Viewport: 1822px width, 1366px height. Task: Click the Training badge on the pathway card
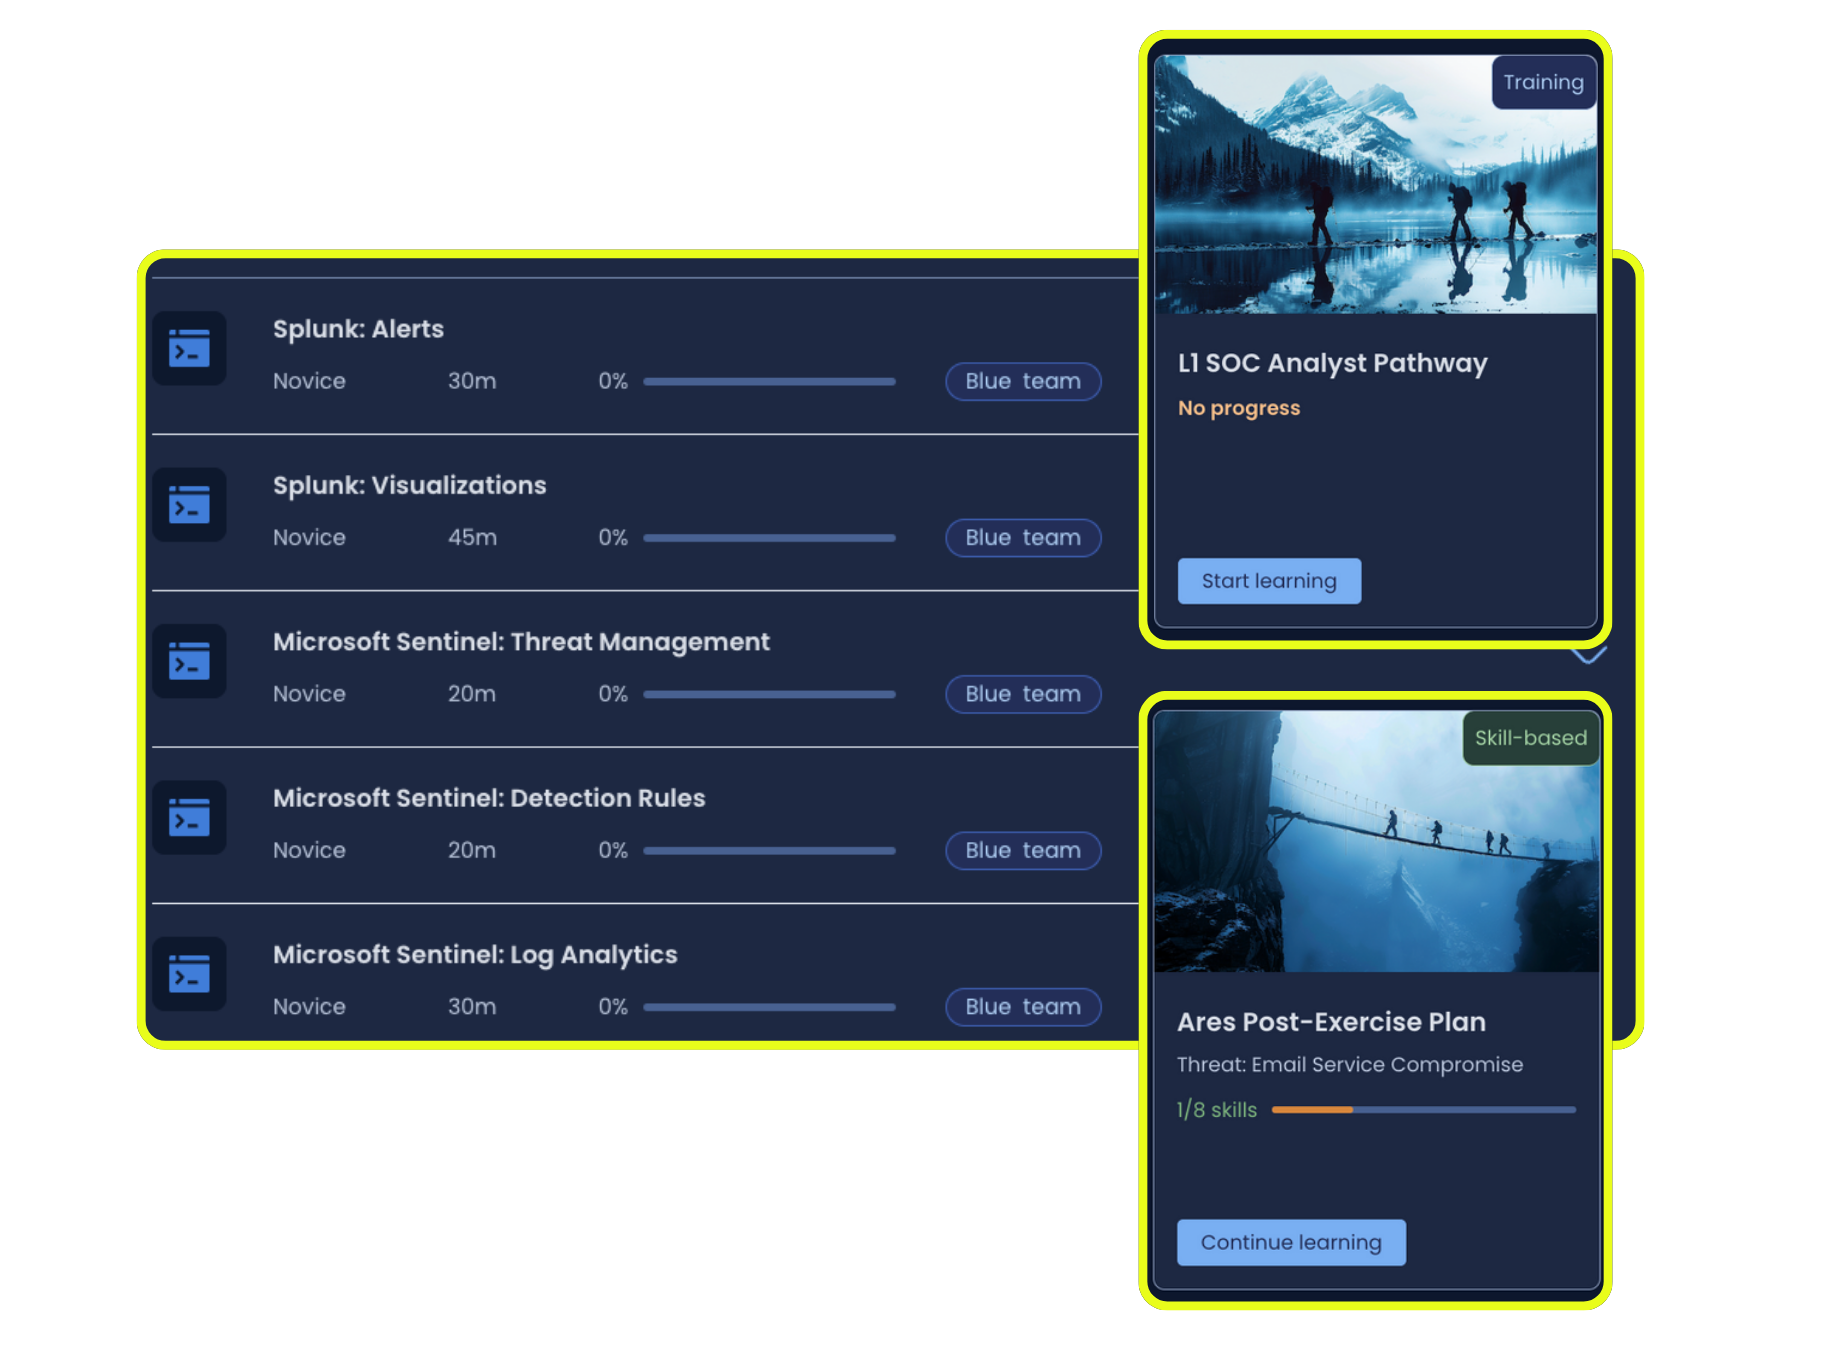[x=1542, y=82]
